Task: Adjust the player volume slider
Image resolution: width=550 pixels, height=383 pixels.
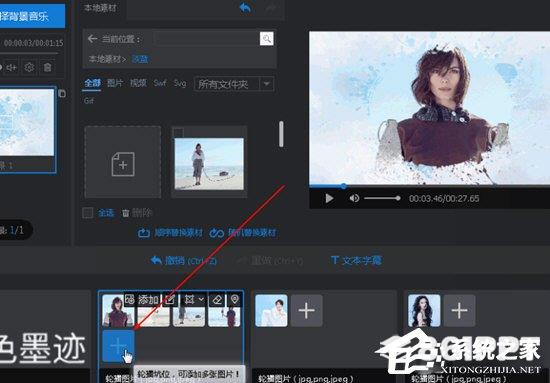Action: pos(382,199)
